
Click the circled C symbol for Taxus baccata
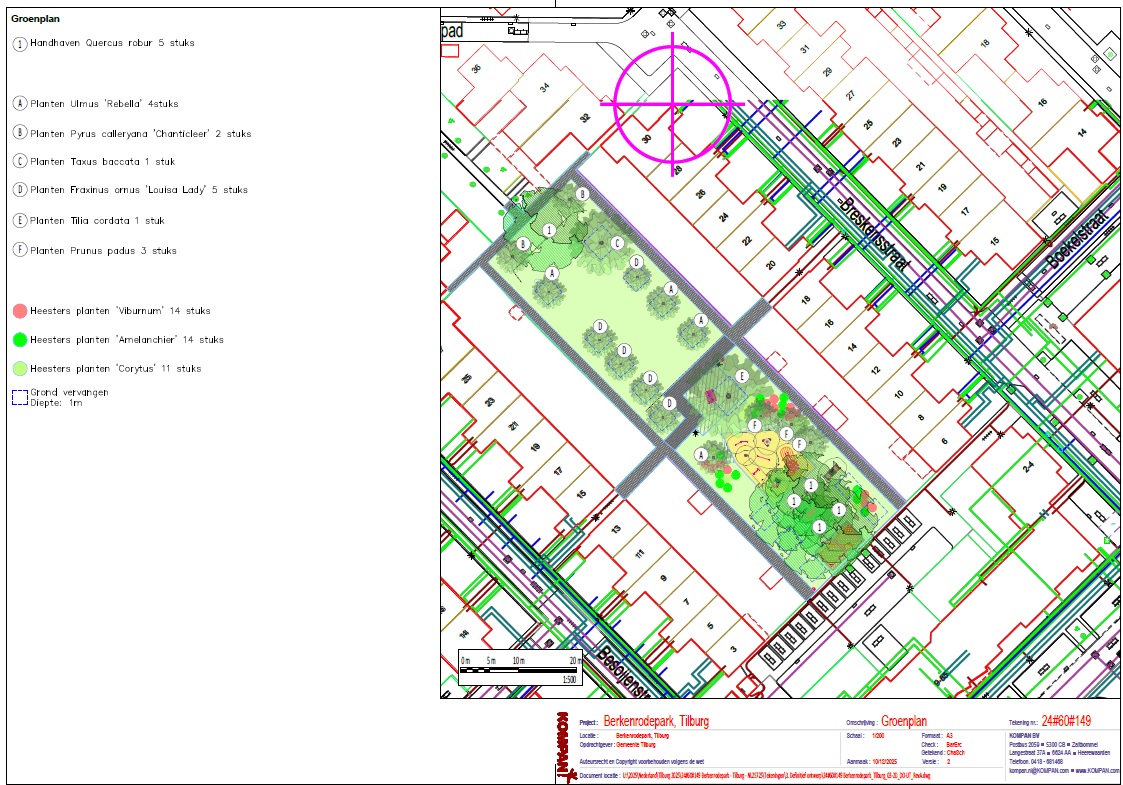[x=20, y=161]
